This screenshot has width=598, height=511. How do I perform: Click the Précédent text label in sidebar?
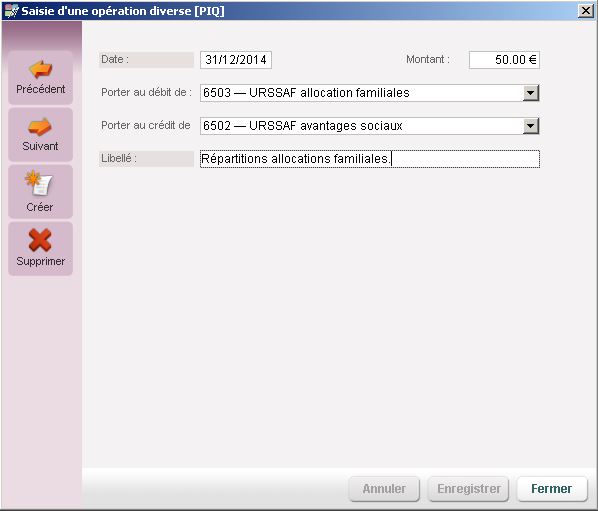click(x=40, y=89)
